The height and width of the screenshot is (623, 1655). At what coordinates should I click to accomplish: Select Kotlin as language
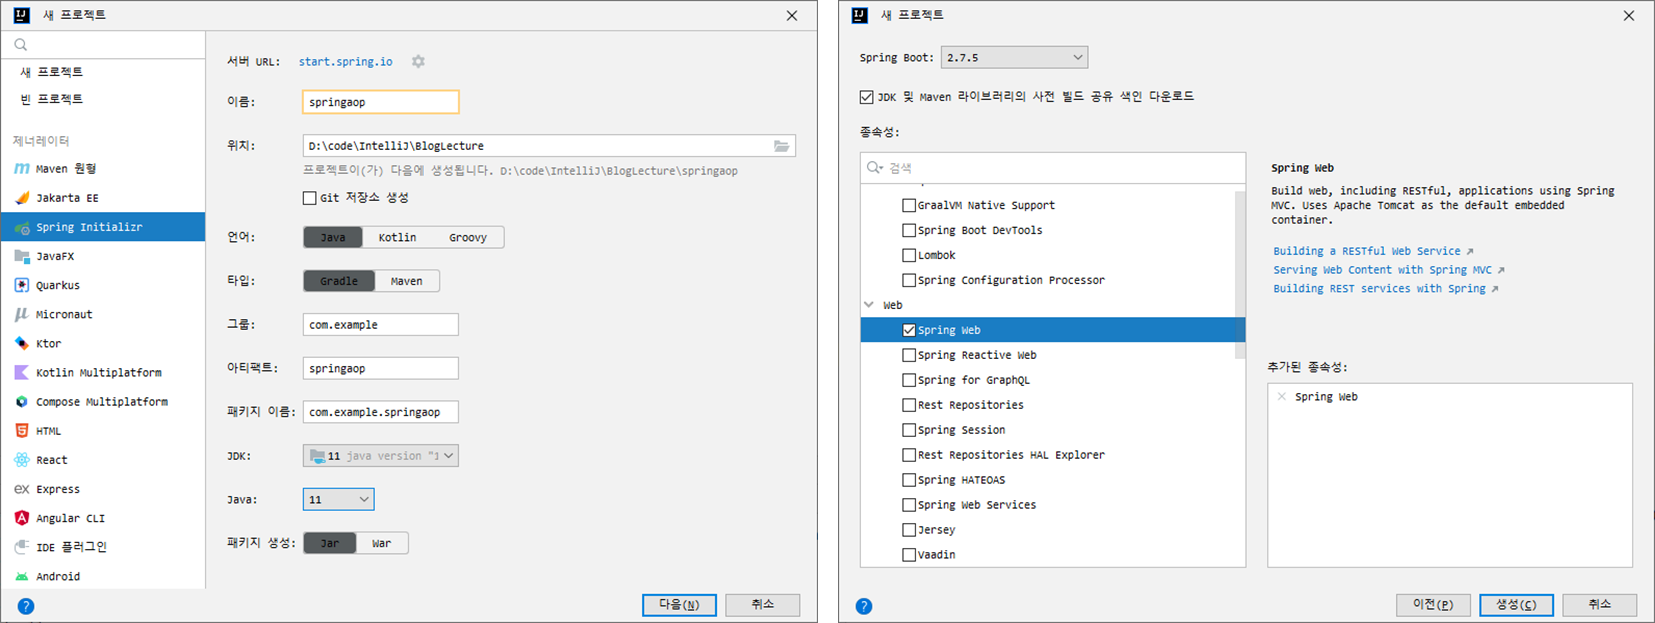tap(397, 237)
